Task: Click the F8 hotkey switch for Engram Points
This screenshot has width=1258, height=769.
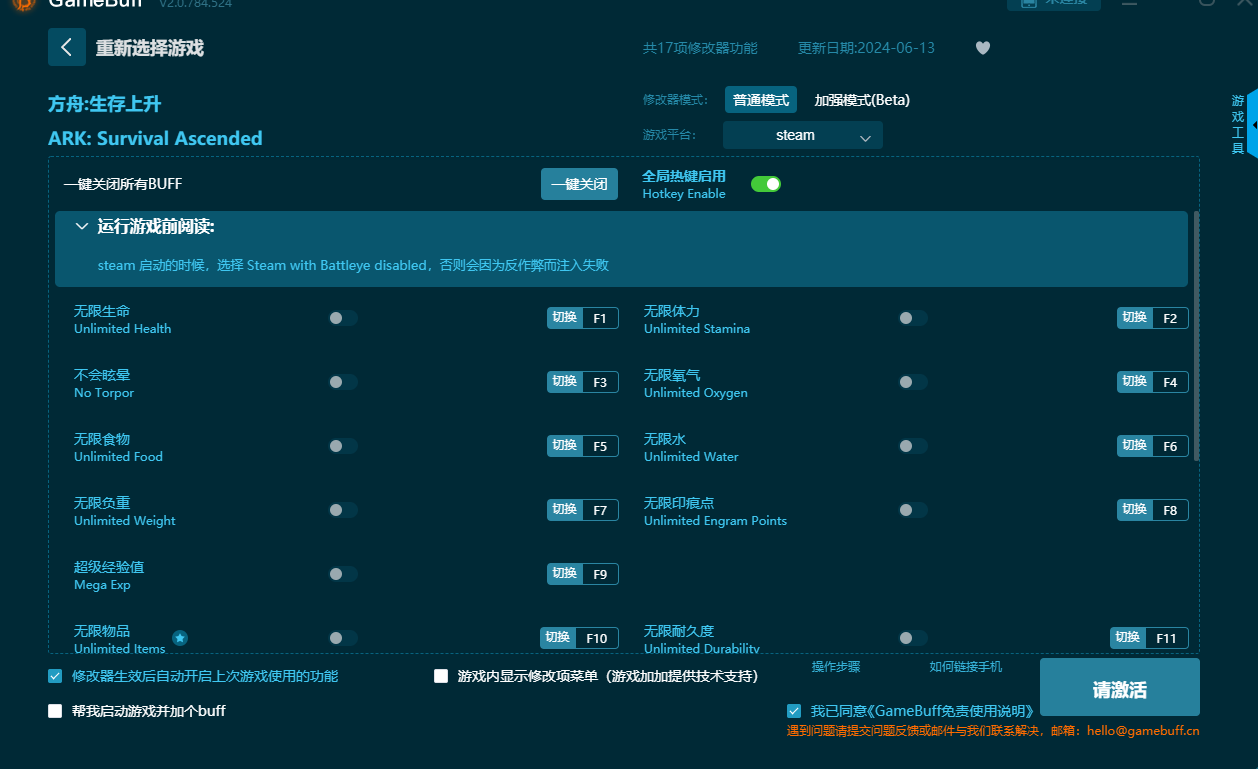Action: coord(1152,510)
